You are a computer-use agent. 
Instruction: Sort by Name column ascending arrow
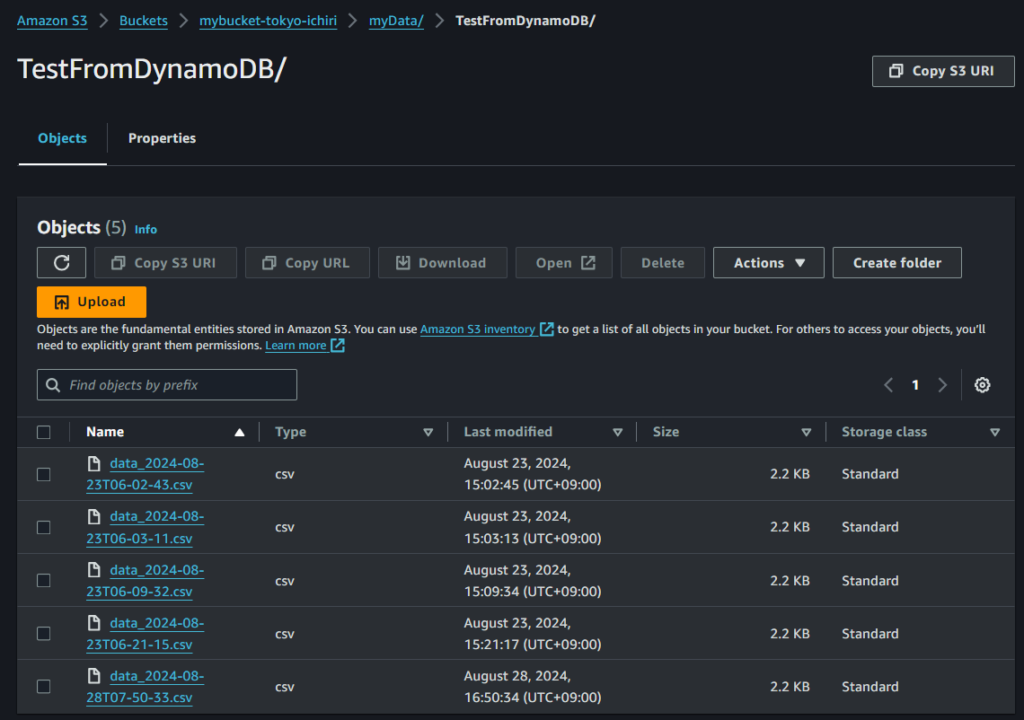point(240,432)
